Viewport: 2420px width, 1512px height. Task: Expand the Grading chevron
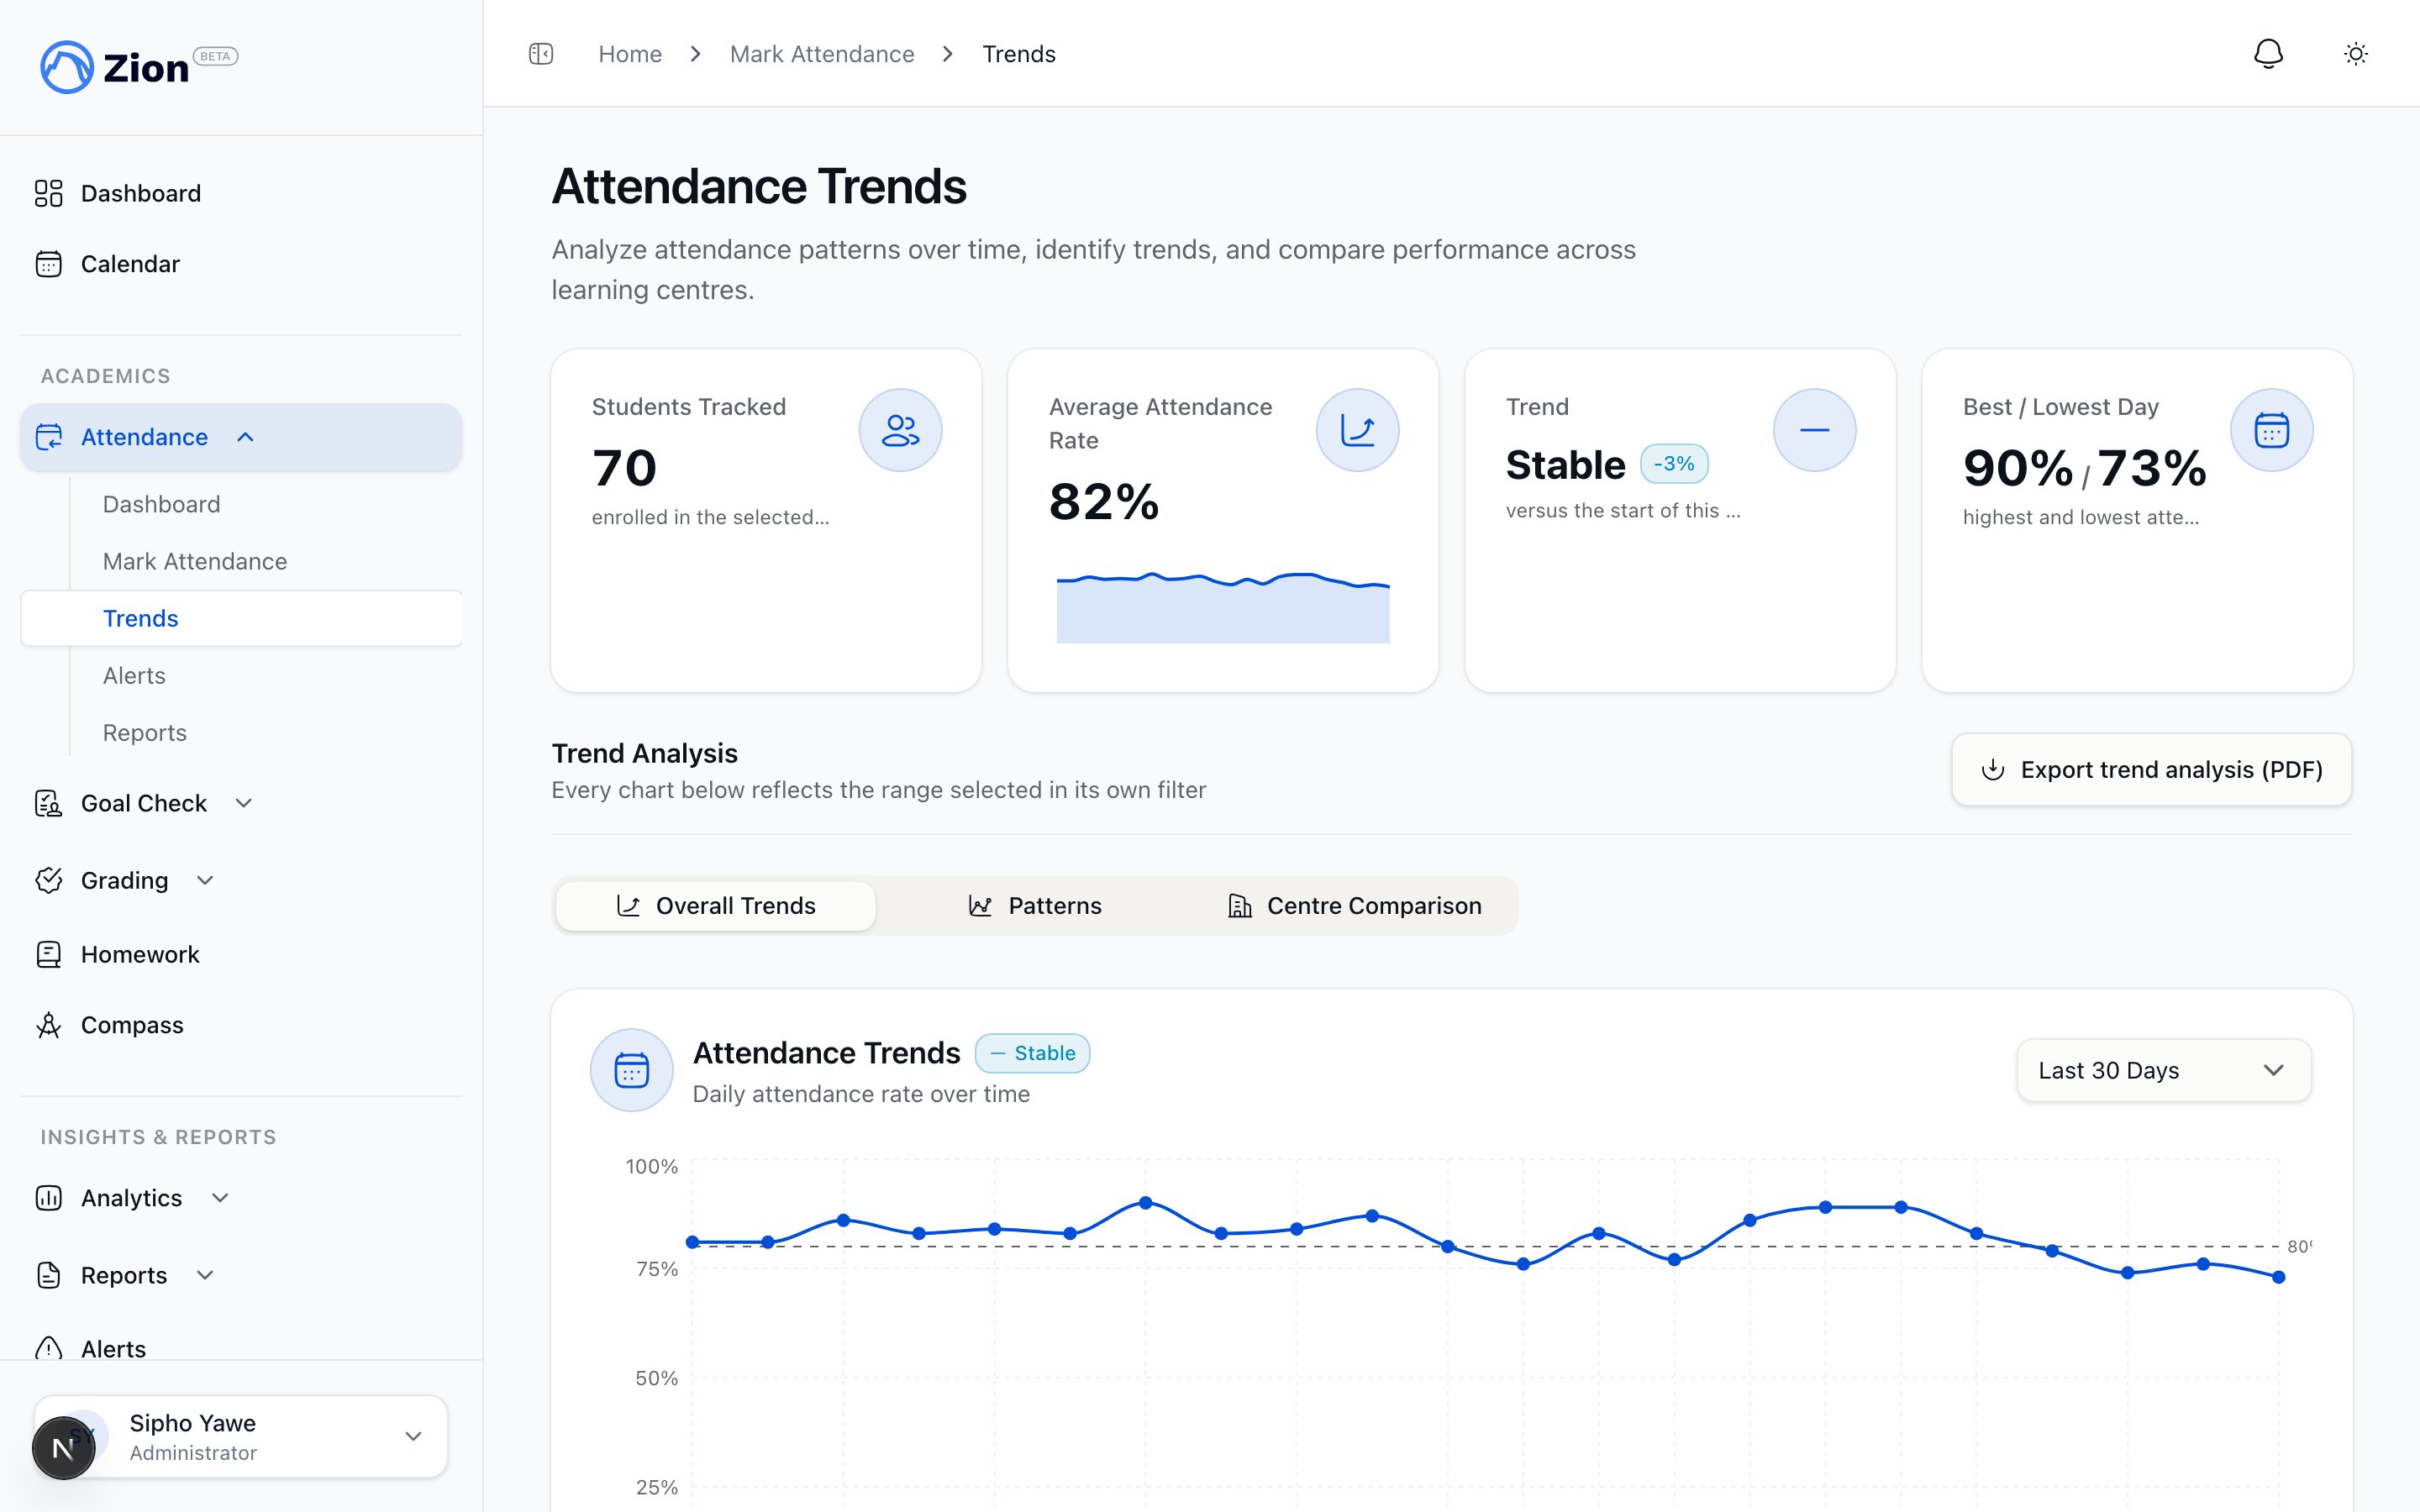[x=205, y=880]
